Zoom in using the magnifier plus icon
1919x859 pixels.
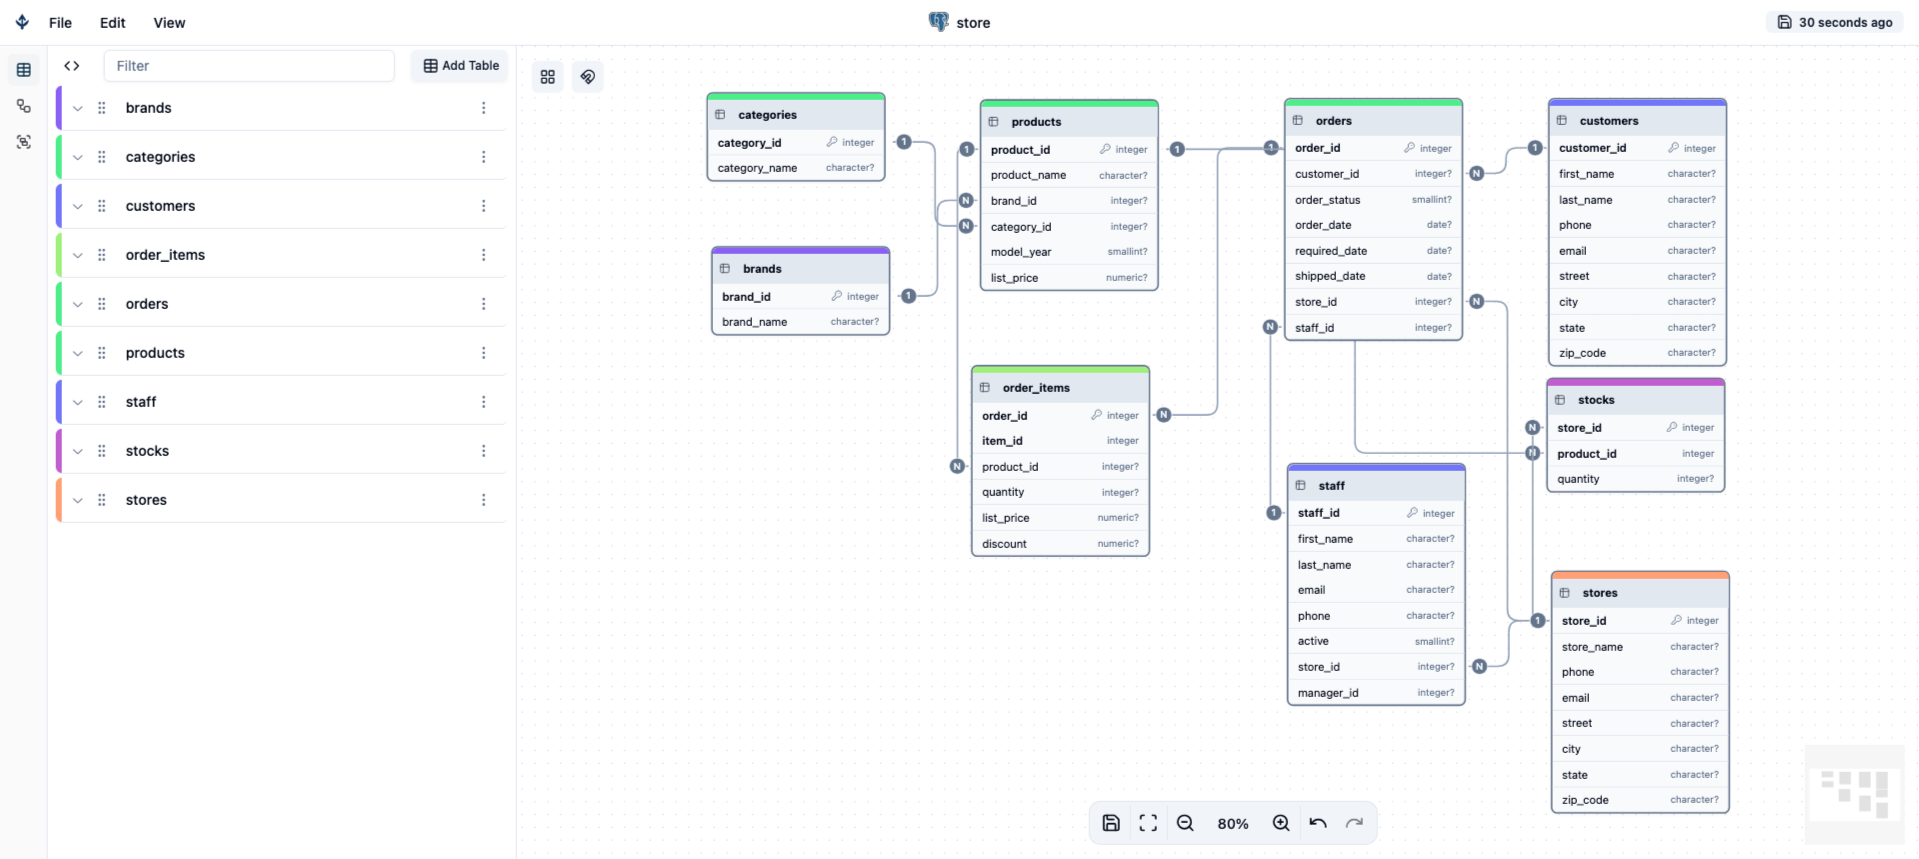(x=1281, y=823)
